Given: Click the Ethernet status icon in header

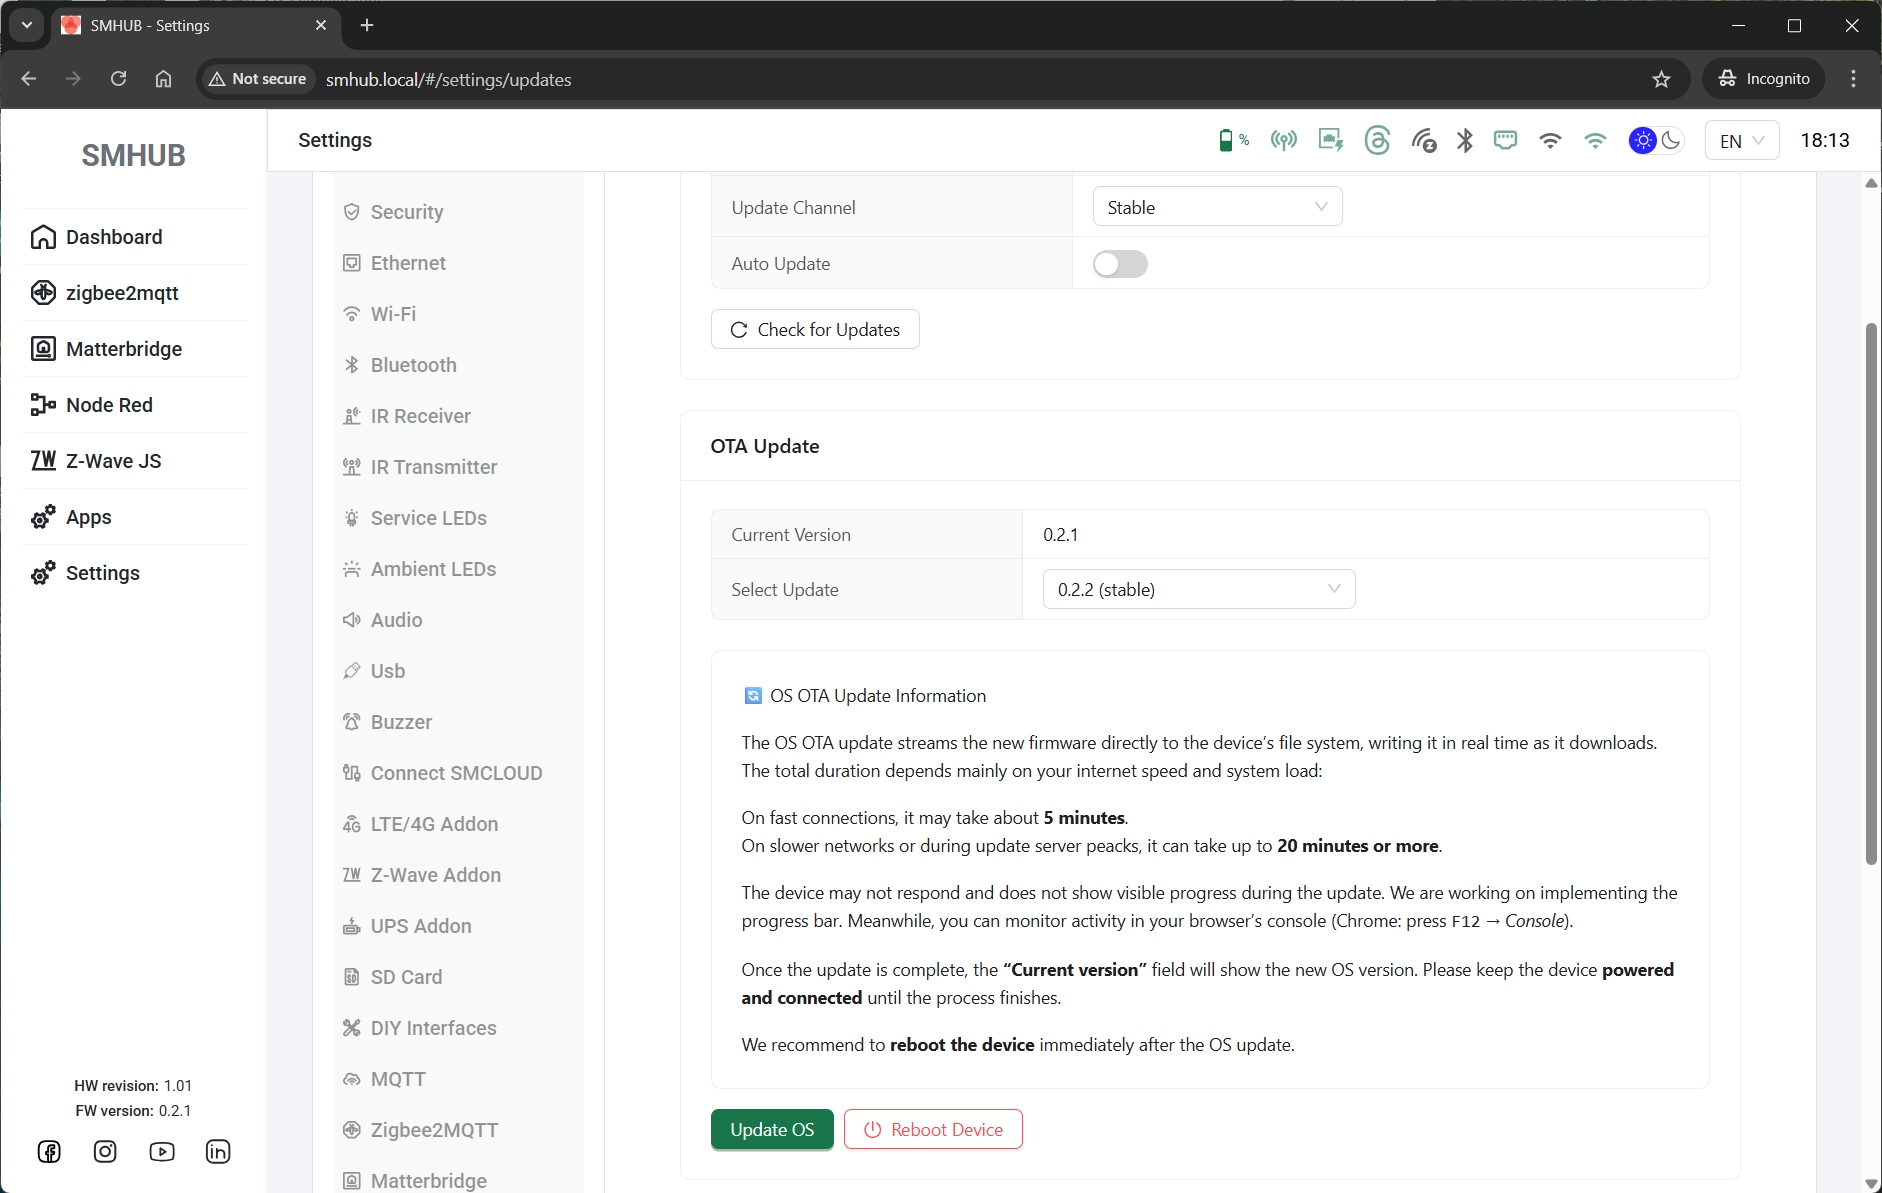Looking at the screenshot, I should tap(1505, 140).
